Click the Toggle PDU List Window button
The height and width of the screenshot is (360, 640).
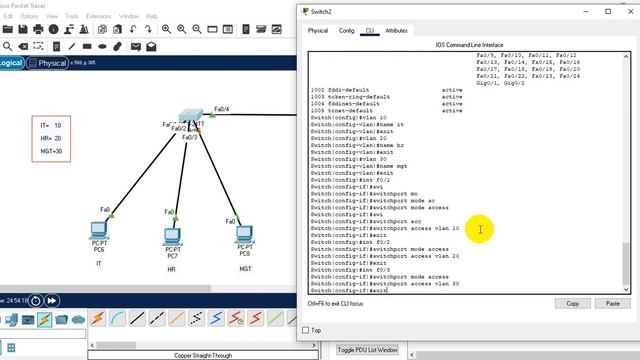[x=367, y=350]
